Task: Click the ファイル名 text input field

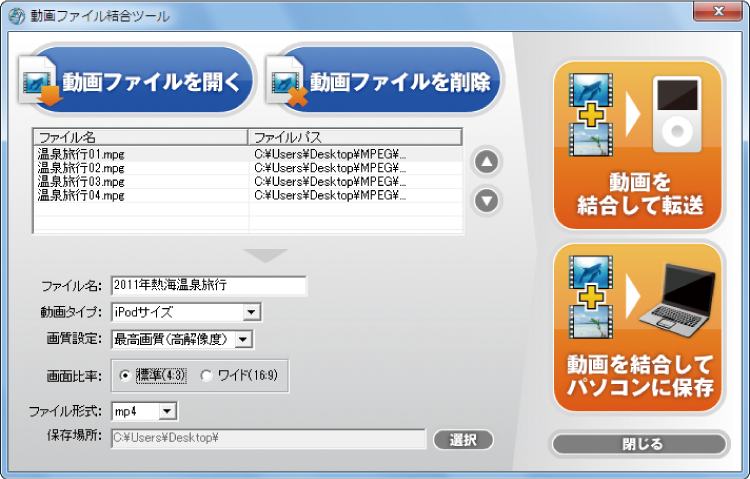Action: point(208,286)
